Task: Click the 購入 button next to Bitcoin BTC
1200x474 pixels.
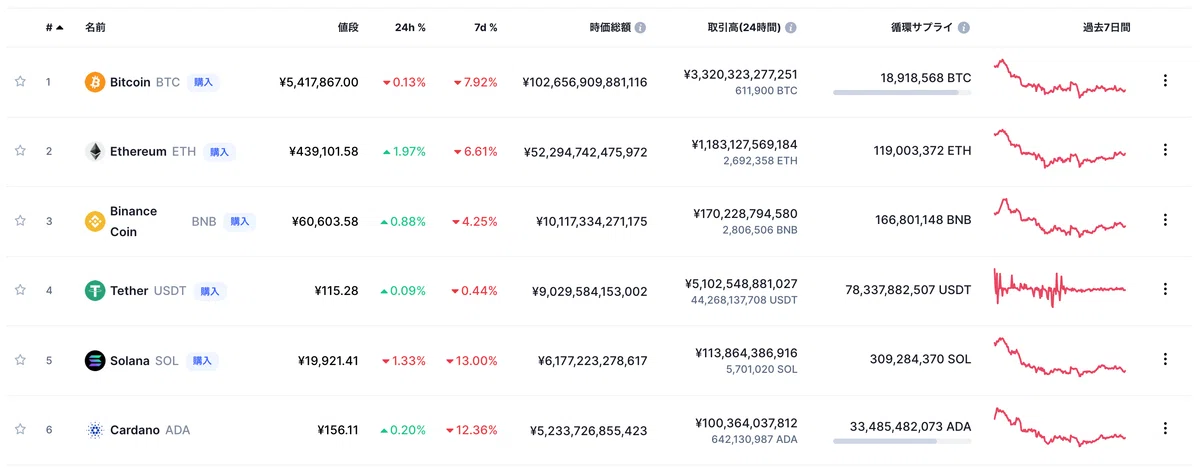Action: pyautogui.click(x=203, y=82)
